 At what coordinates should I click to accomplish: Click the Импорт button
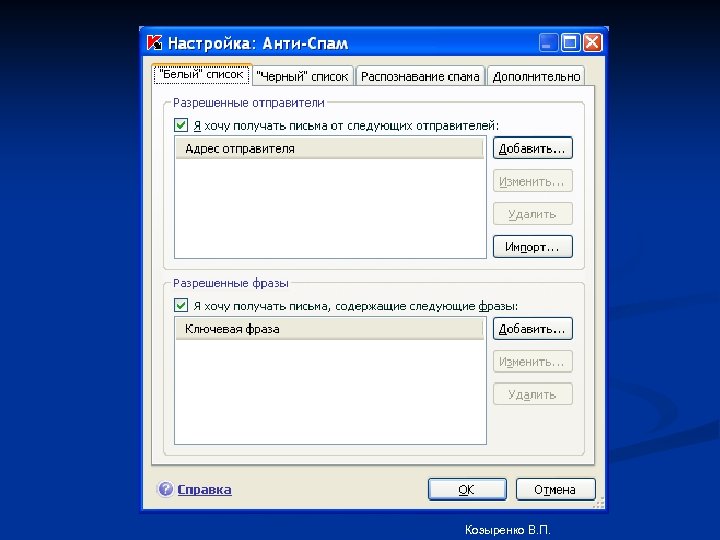(x=533, y=247)
